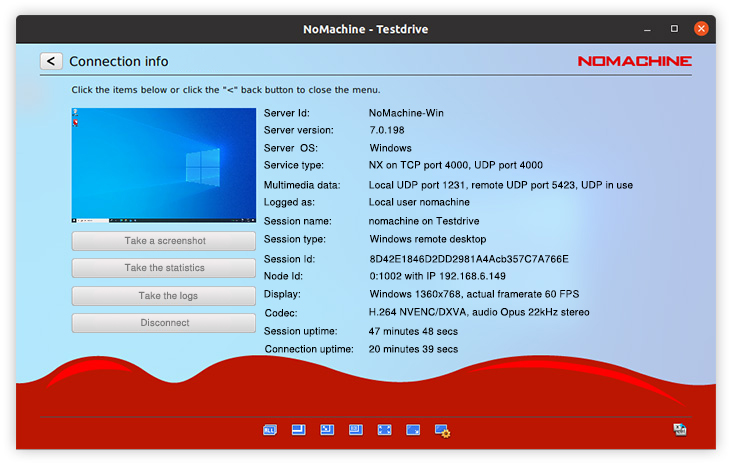
Task: Click the fullscreen on all monitors icon labeled ALL
Action: [x=270, y=430]
